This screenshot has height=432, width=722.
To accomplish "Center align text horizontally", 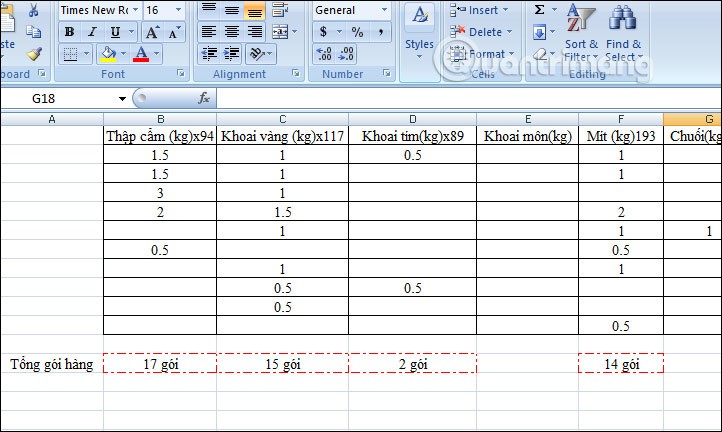I will click(232, 32).
